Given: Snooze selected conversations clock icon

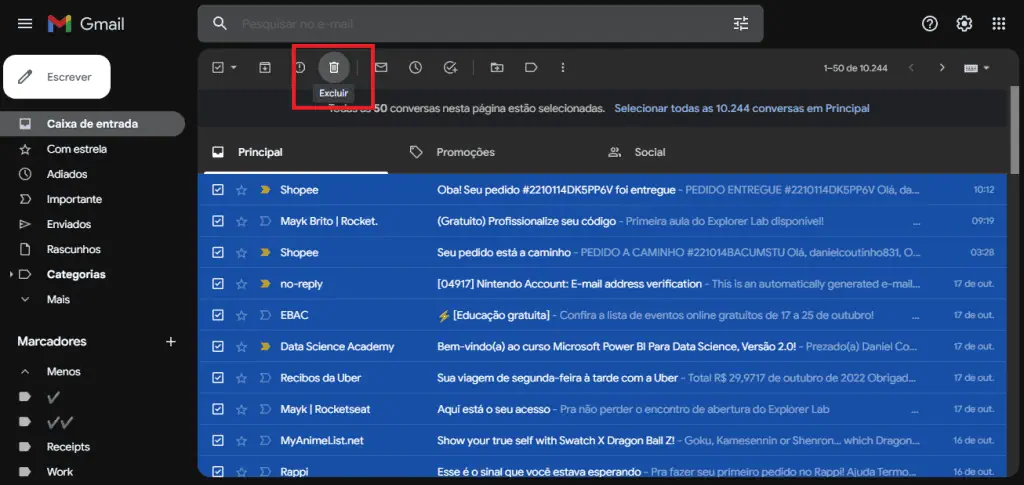Looking at the screenshot, I should [415, 67].
